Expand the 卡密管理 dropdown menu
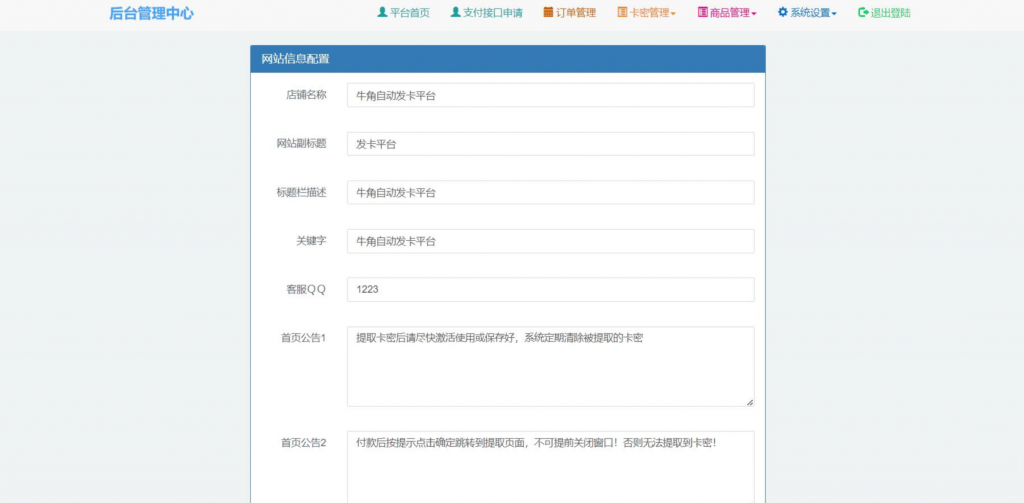This screenshot has height=503, width=1024. 647,12
